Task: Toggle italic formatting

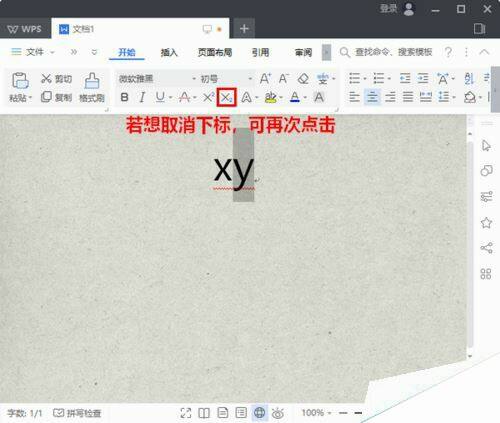Action: point(142,97)
